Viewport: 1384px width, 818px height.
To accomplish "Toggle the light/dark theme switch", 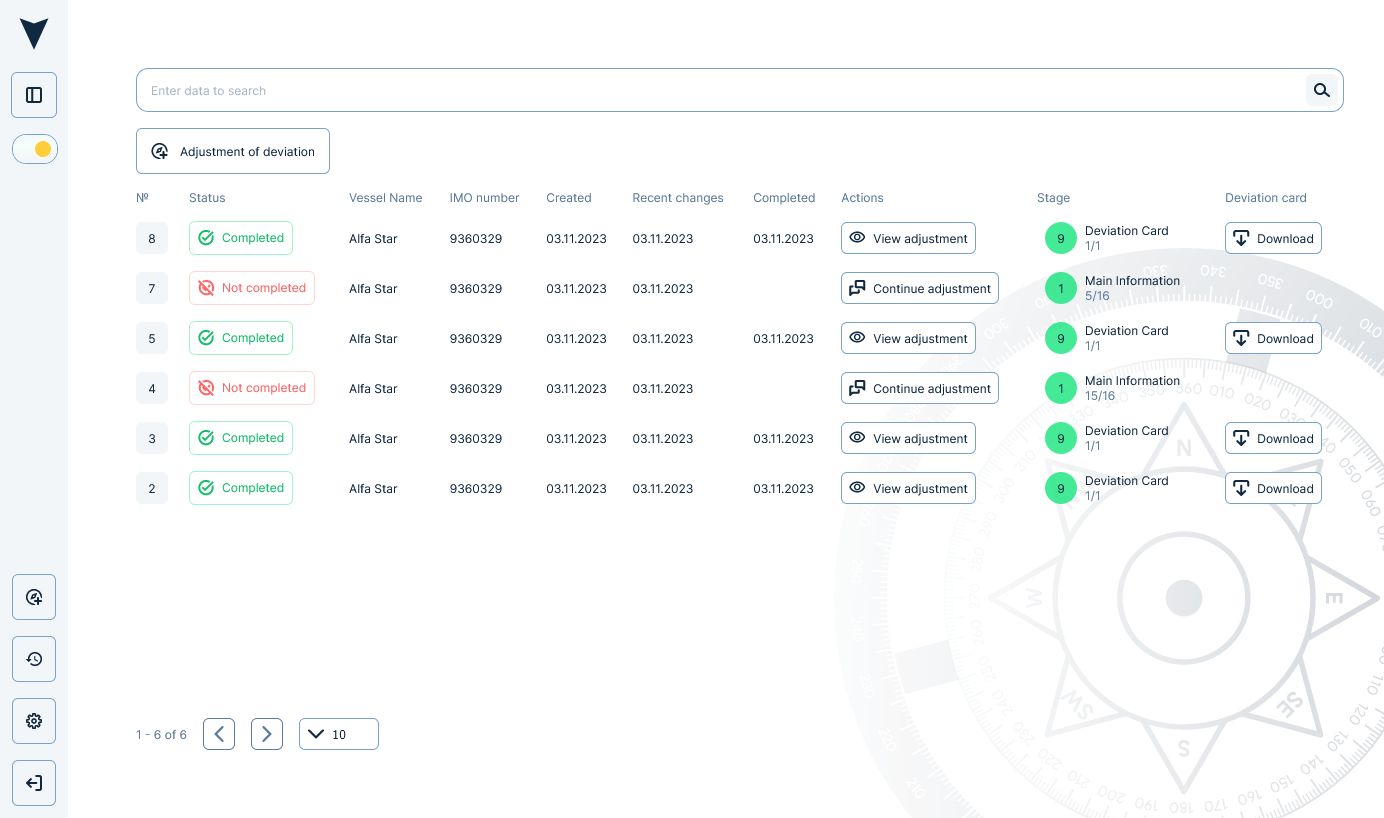I will (35, 149).
